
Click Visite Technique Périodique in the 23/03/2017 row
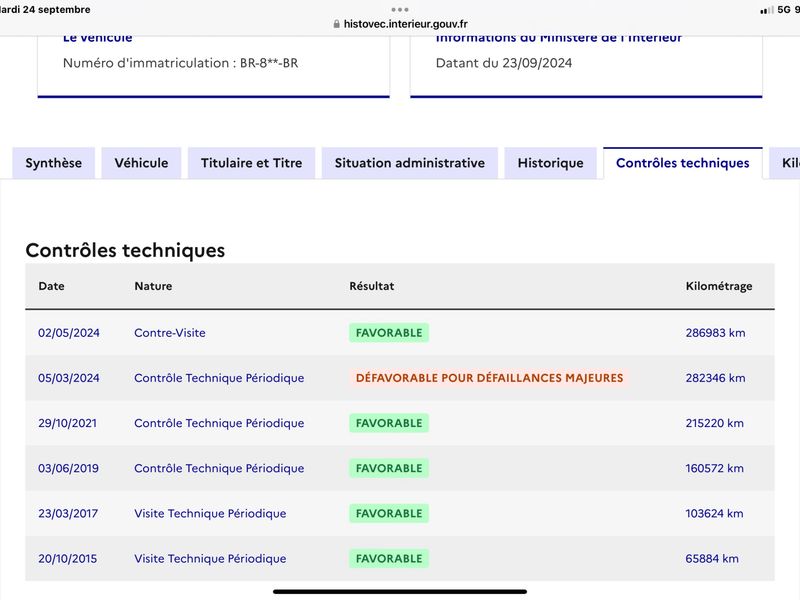point(210,513)
